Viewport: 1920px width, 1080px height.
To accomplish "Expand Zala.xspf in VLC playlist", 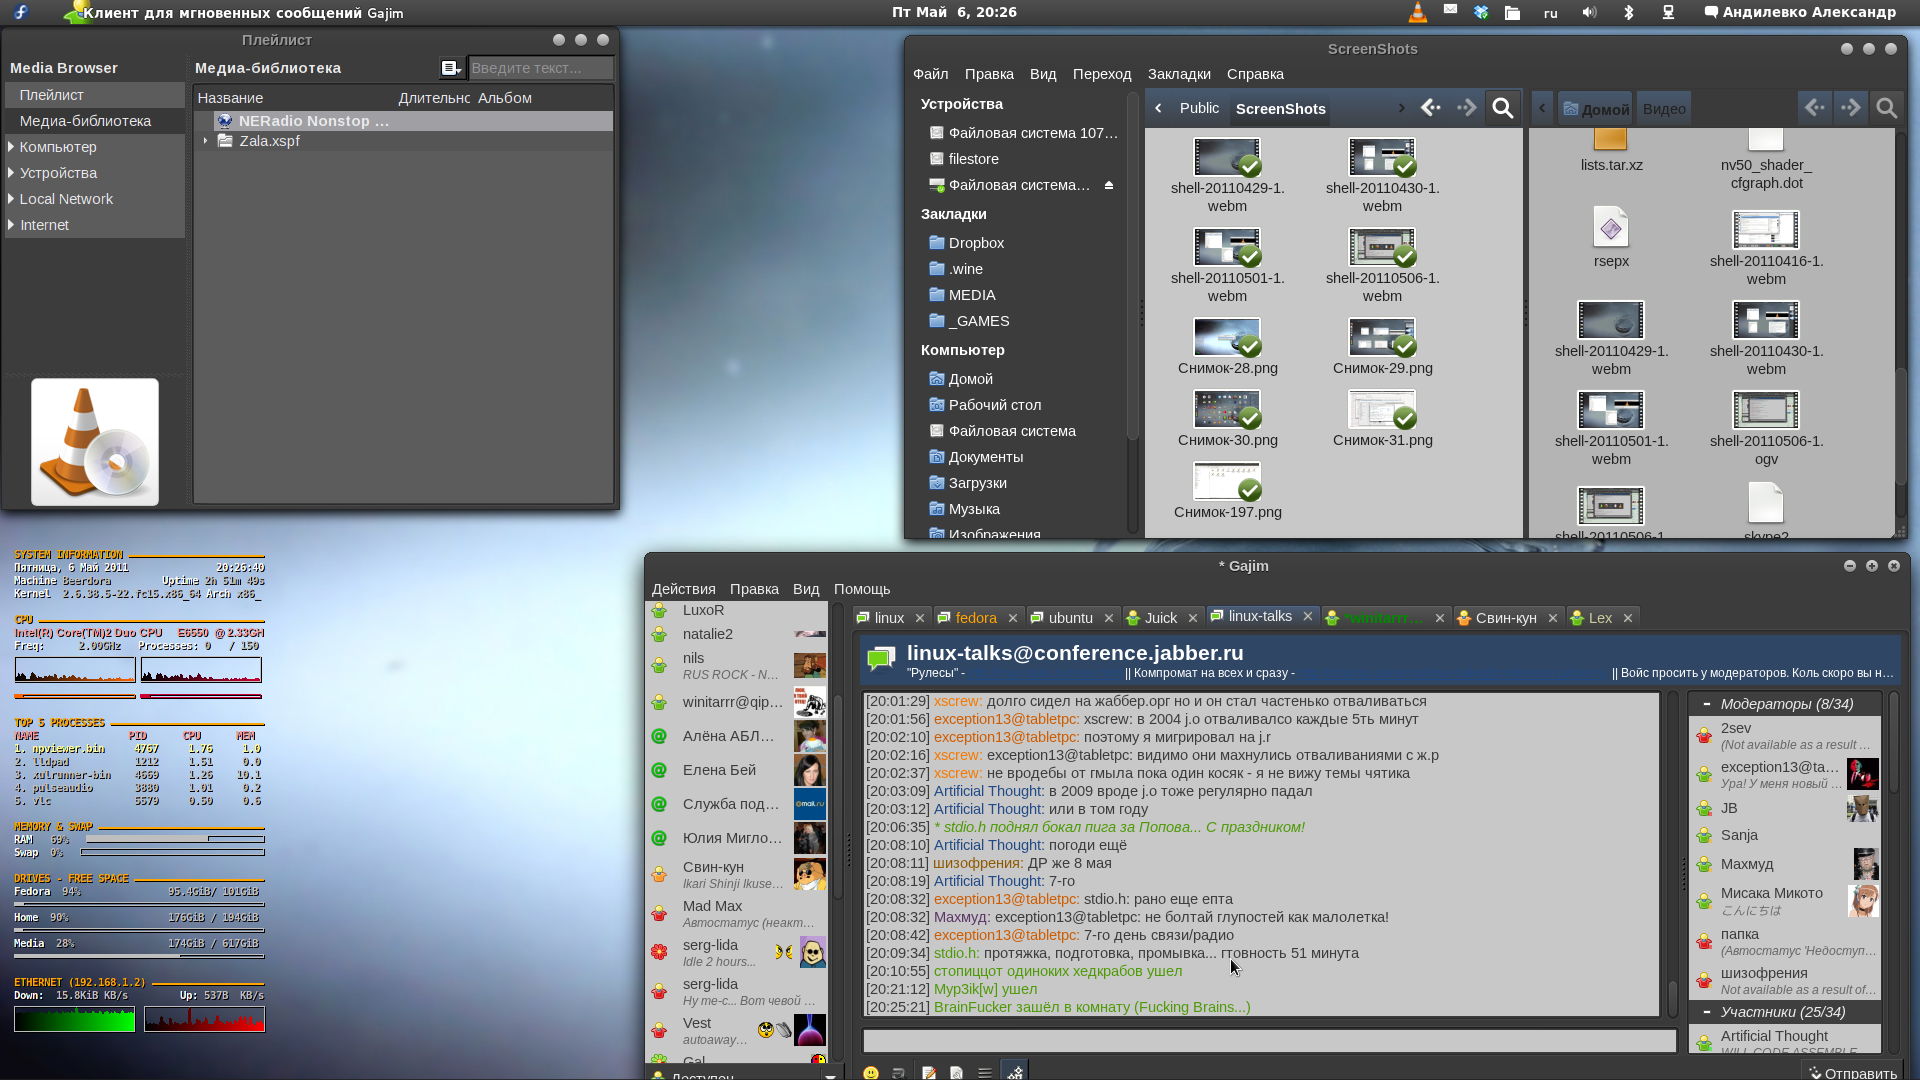I will 205,141.
